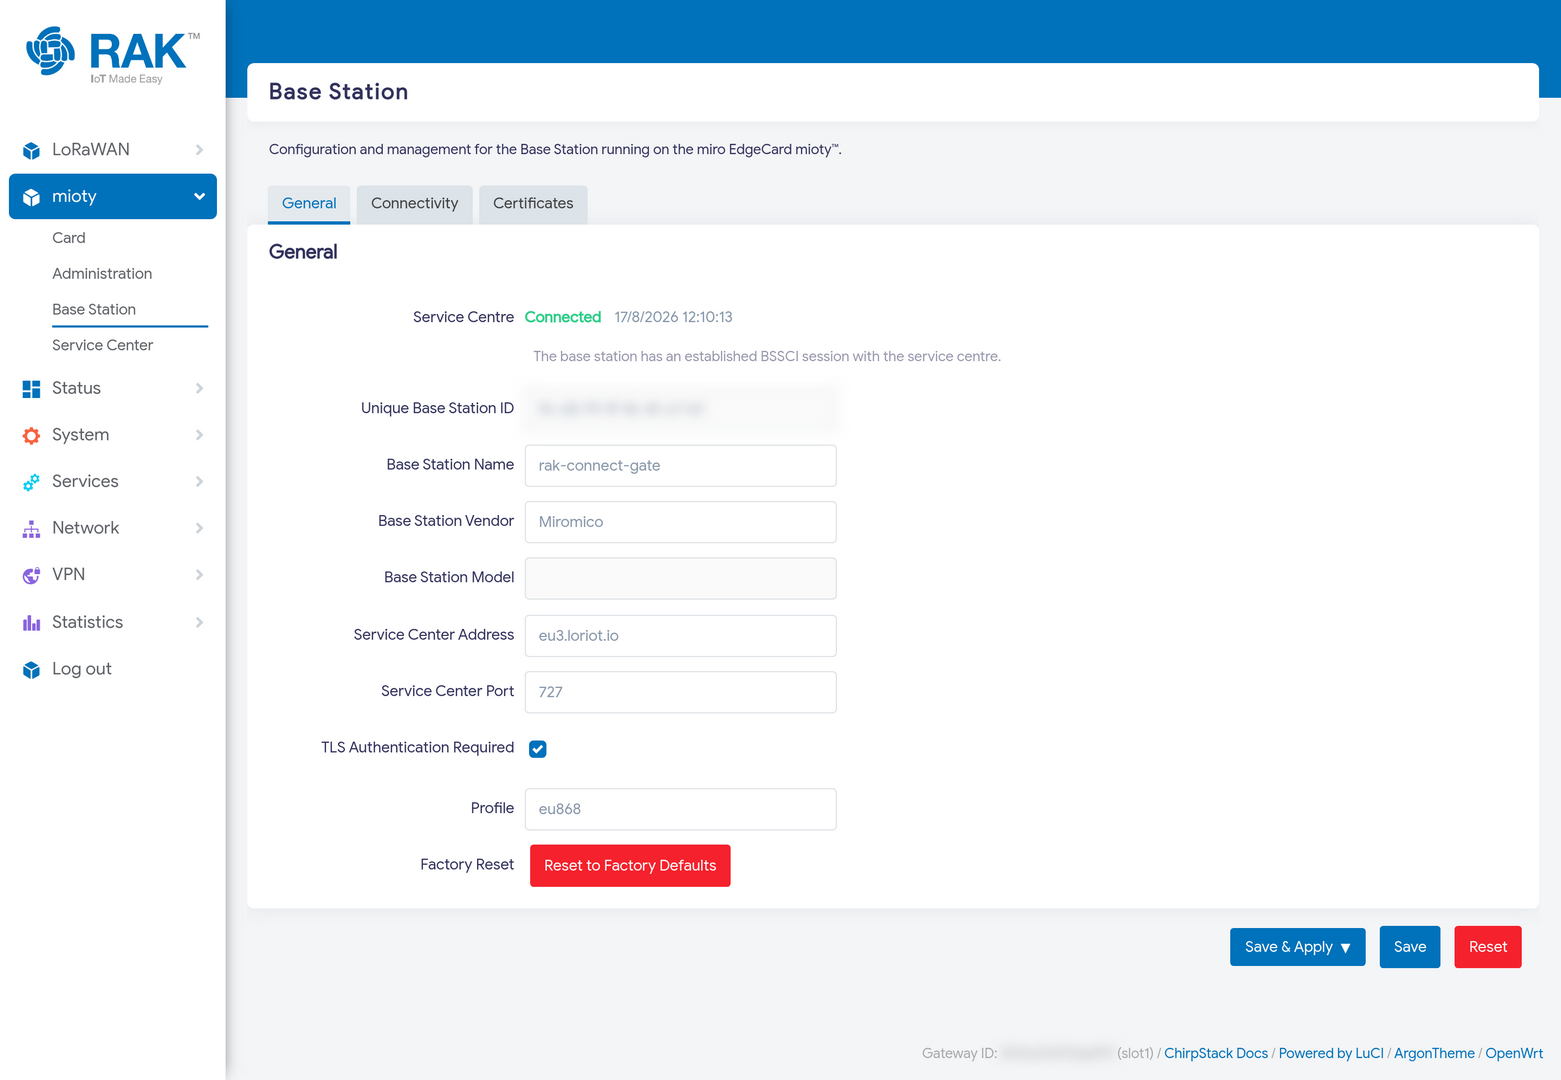Expand the Network menu chevron
This screenshot has height=1080, width=1561.
pos(199,528)
